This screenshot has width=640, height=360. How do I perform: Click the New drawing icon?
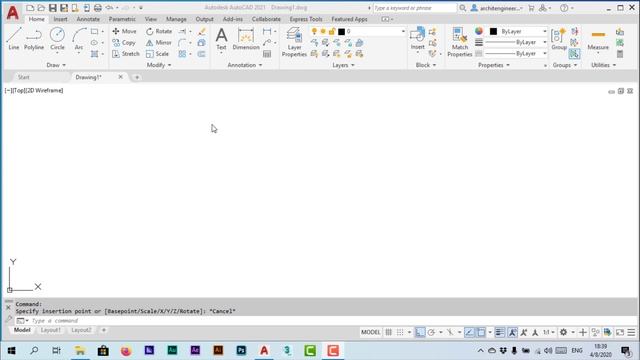click(30, 8)
